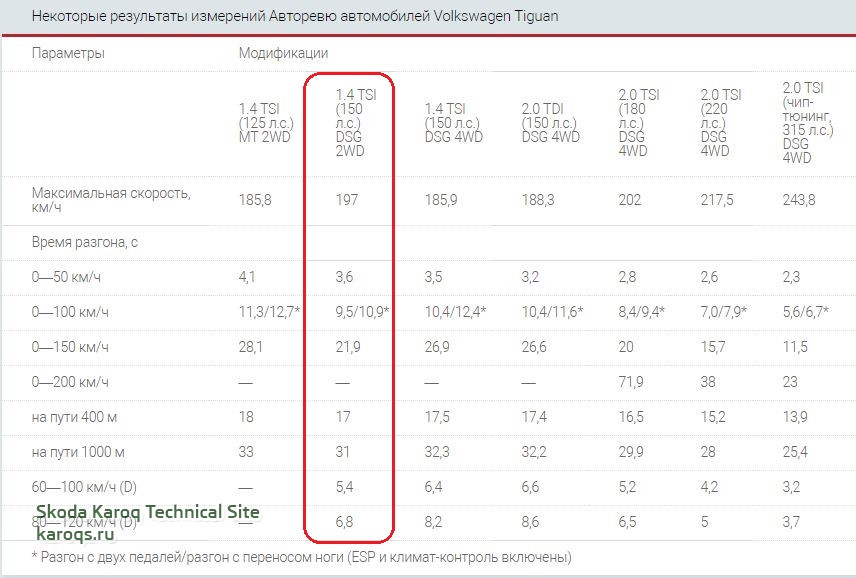Click the '4,2' cell in the 60—100 км/ч row
The image size is (856, 578).
709,487
